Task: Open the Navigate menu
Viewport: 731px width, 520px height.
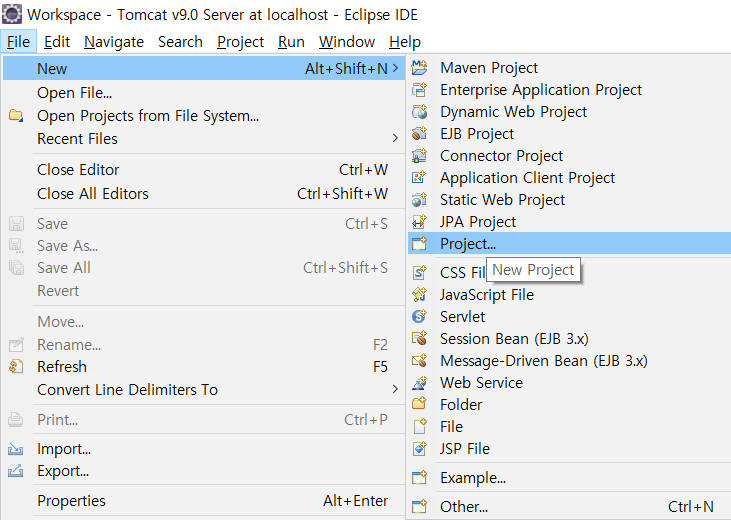Action: (114, 42)
